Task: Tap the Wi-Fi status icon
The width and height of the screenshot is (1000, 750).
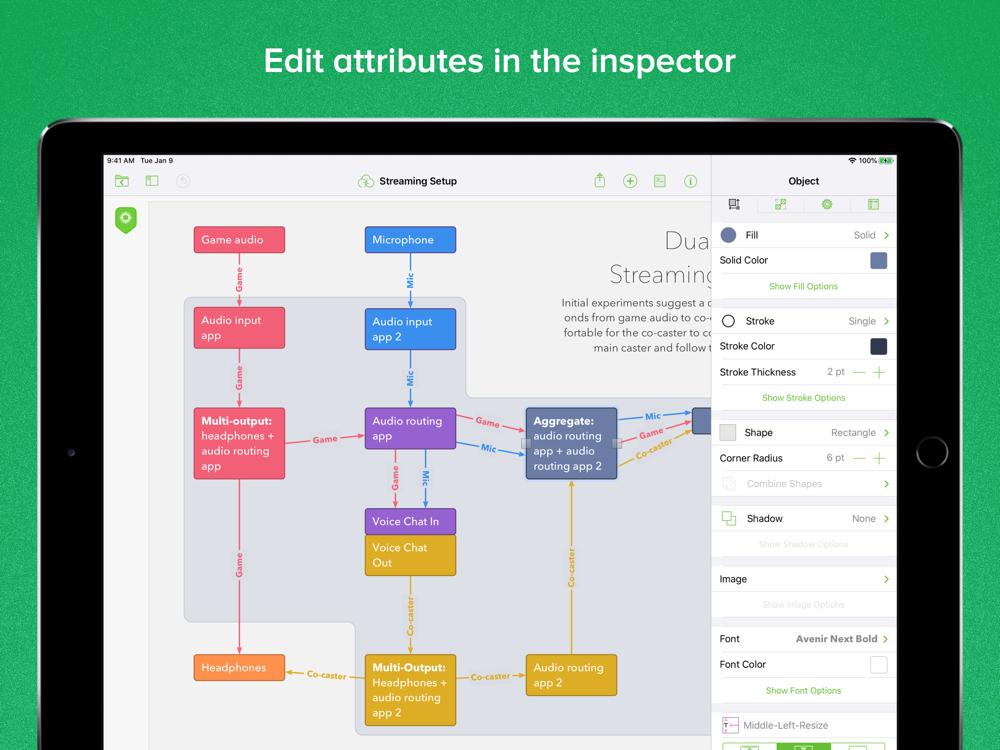Action: 852,161
